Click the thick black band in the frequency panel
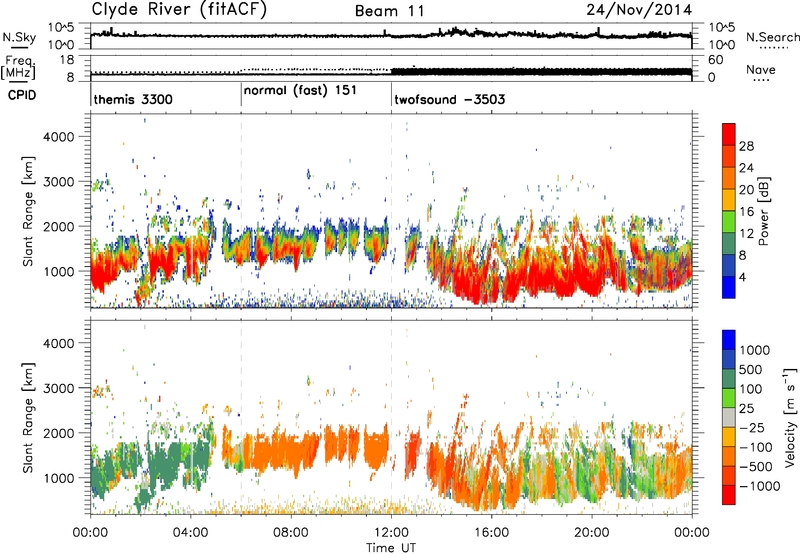 point(541,72)
